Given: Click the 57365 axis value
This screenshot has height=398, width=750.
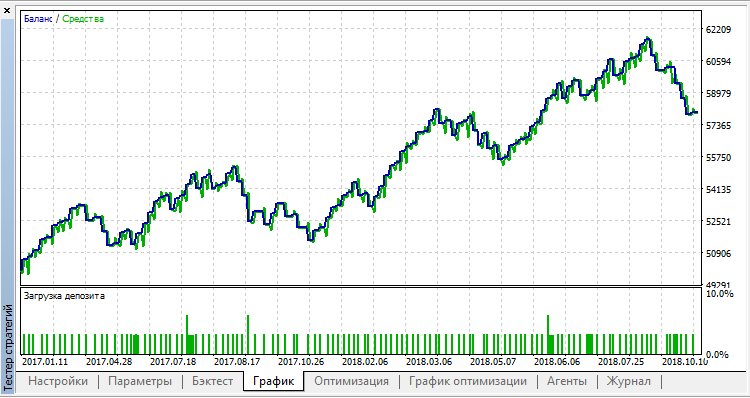Looking at the screenshot, I should pyautogui.click(x=718, y=125).
